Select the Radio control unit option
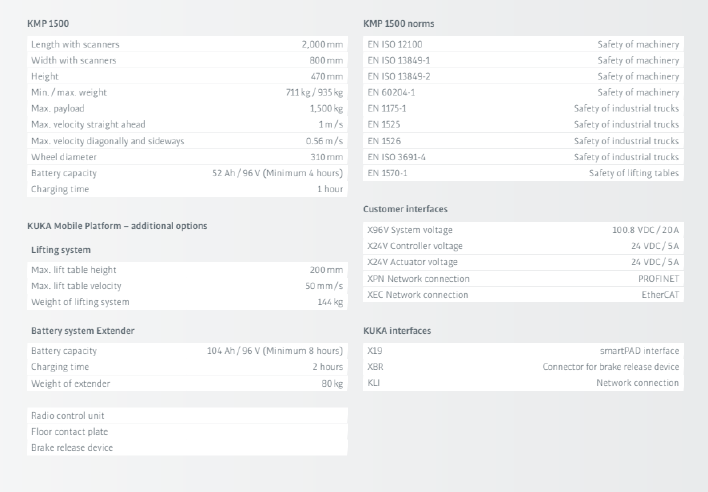 tap(68, 416)
